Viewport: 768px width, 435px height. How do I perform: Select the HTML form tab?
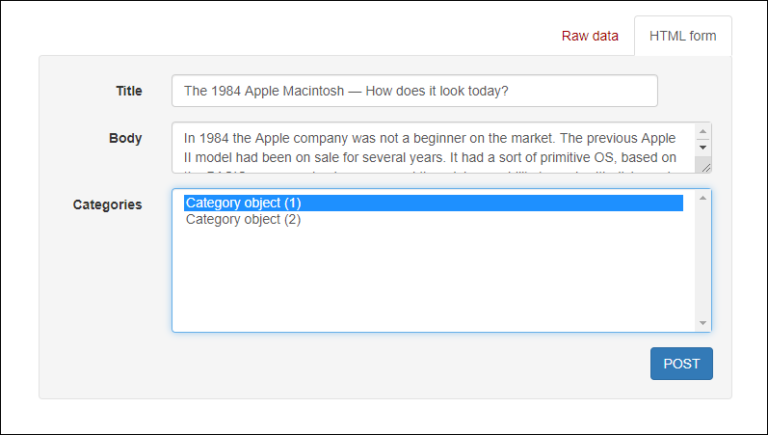click(682, 36)
